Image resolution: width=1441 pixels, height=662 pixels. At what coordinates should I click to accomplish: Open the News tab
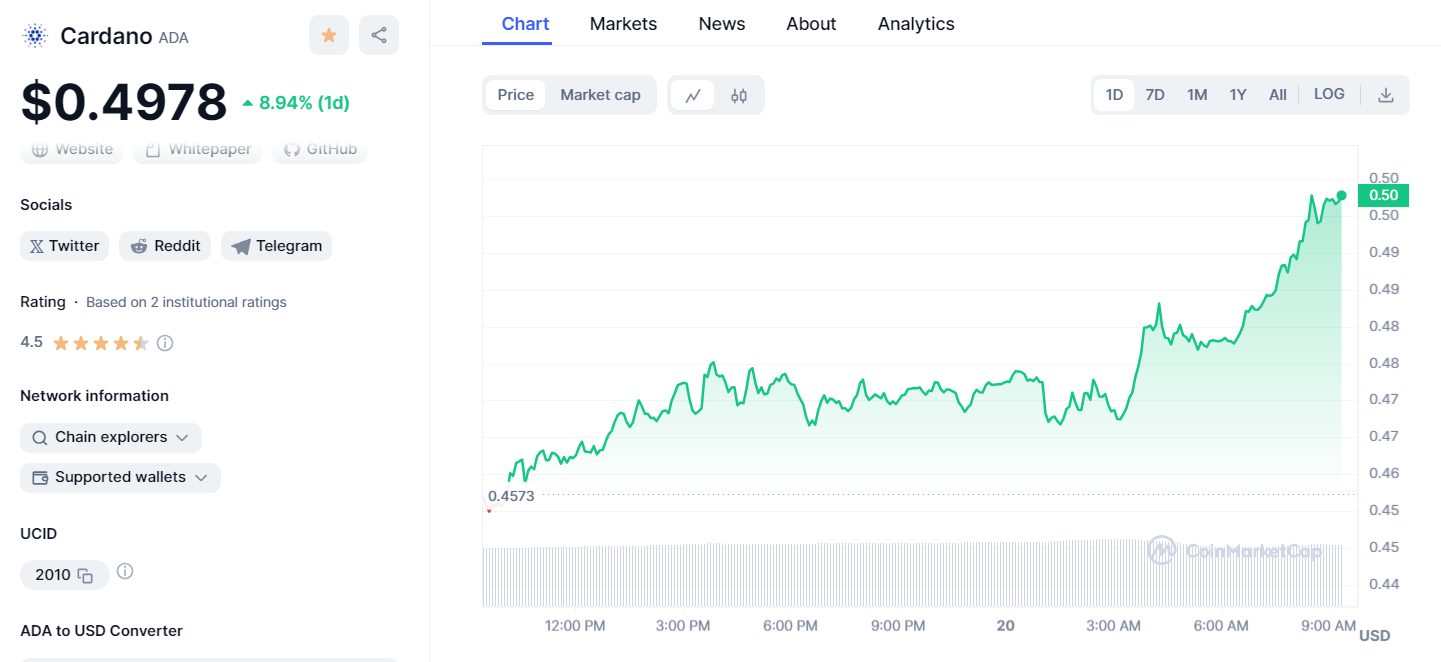coord(722,24)
